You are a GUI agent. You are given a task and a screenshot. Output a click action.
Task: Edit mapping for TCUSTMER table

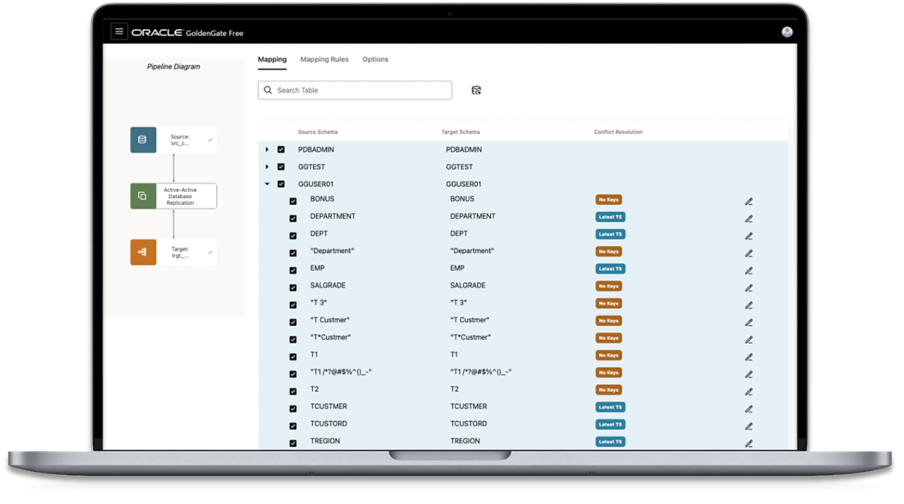pos(748,409)
